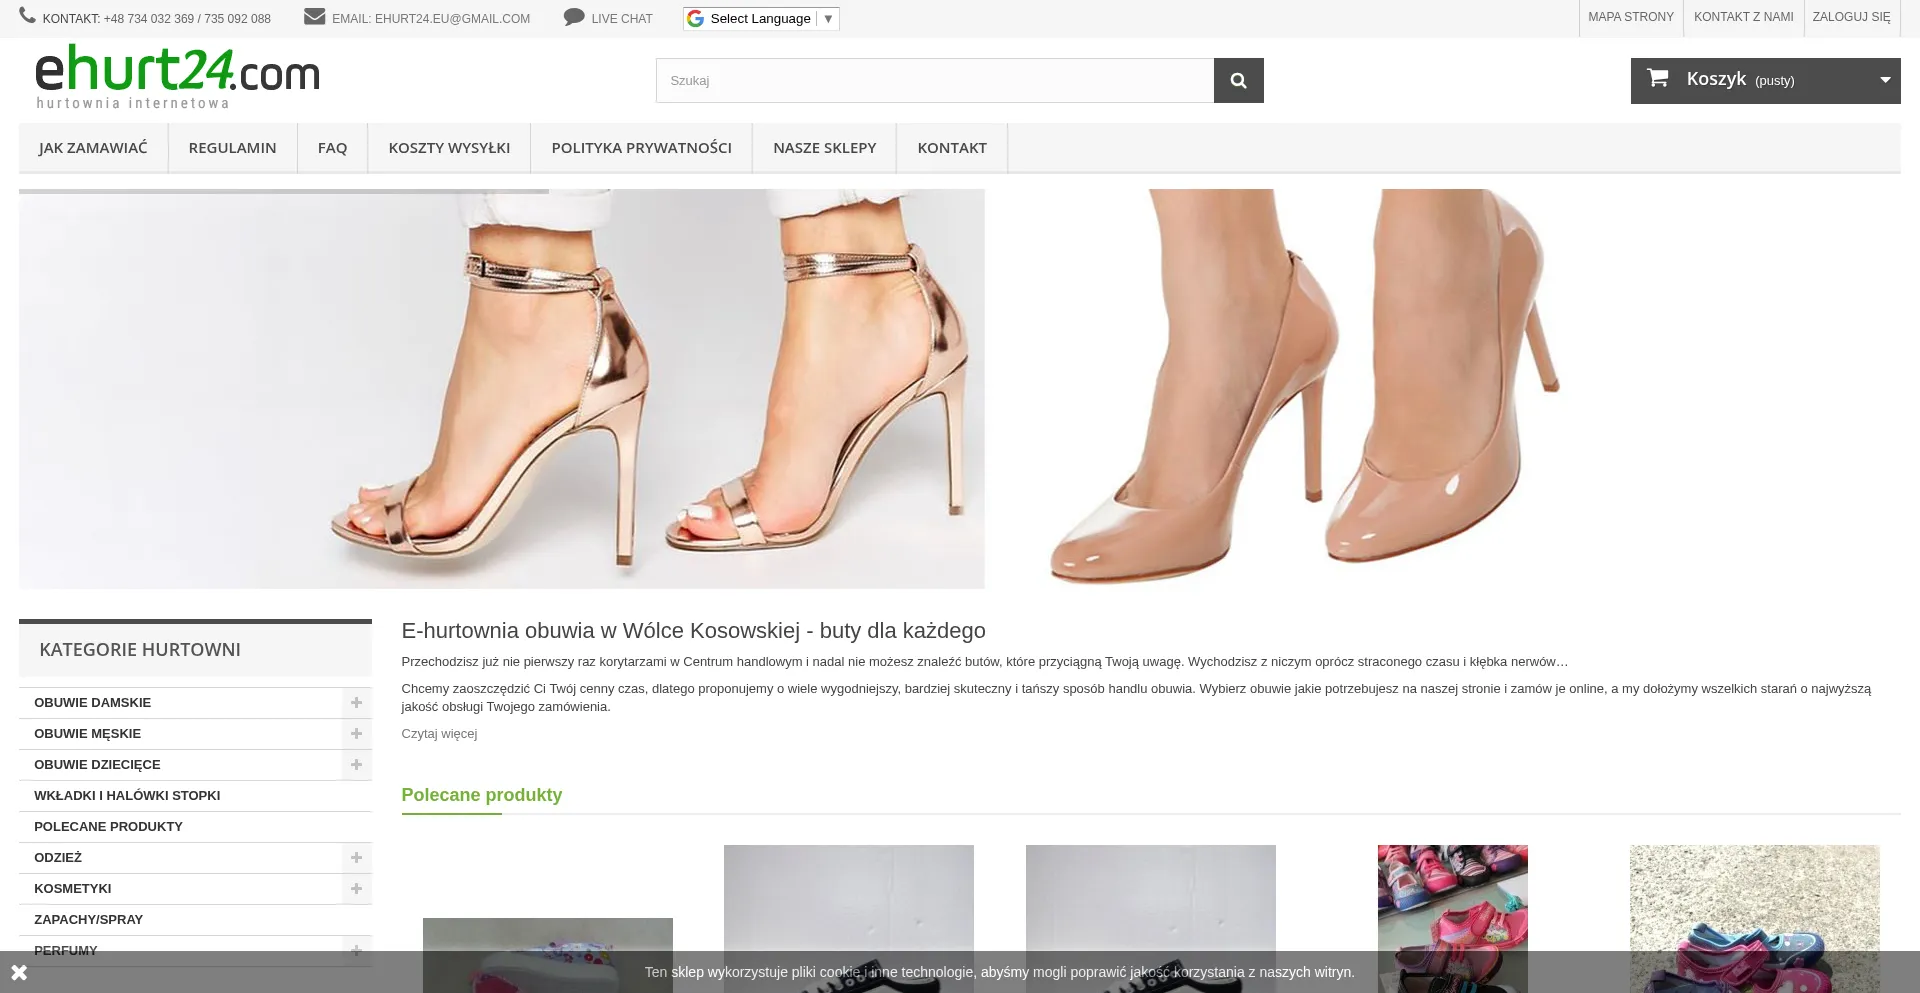The height and width of the screenshot is (993, 1920).
Task: Click the phone contact icon
Action: tap(27, 16)
